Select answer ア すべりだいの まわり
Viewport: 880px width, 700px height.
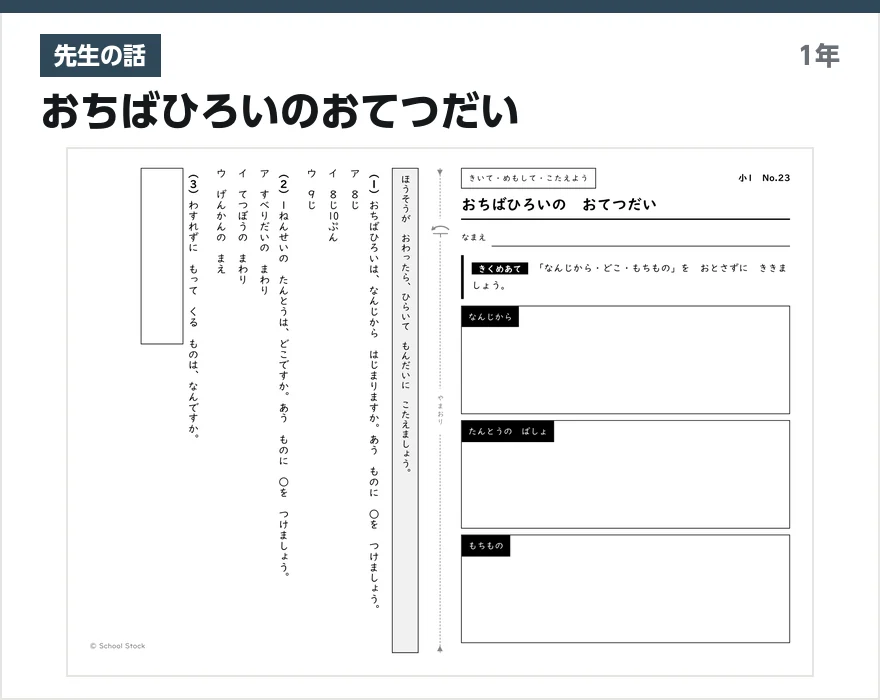point(264,231)
